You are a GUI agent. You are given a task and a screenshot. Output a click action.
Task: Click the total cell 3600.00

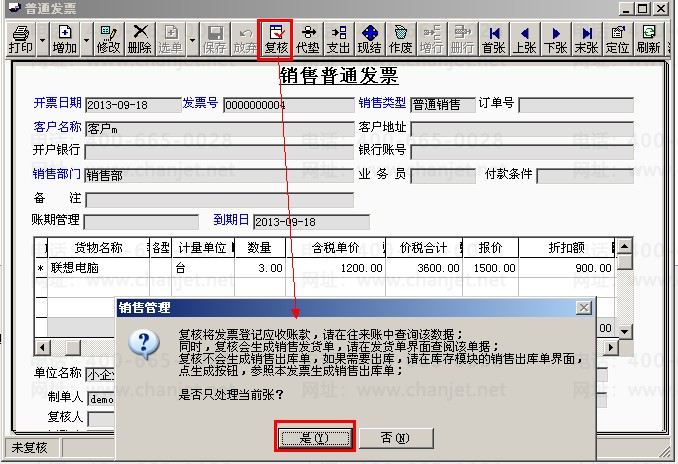(x=424, y=268)
